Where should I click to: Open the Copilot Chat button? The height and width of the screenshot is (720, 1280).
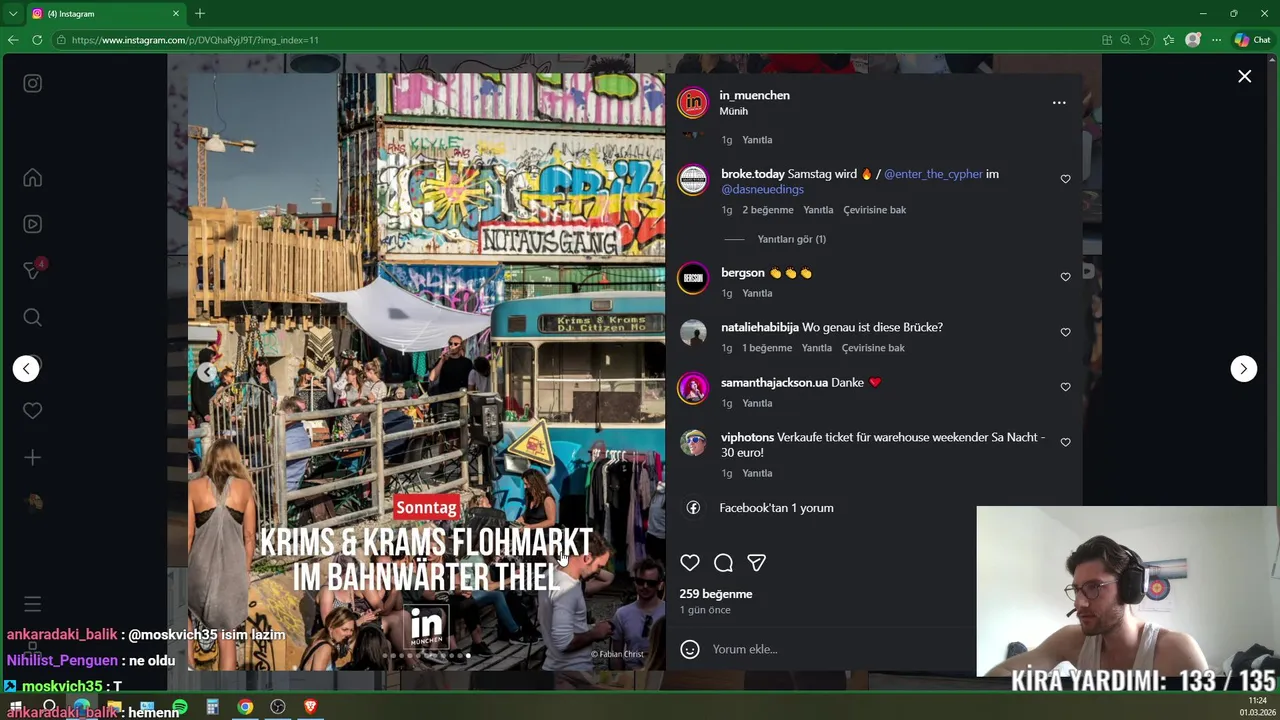(1252, 40)
